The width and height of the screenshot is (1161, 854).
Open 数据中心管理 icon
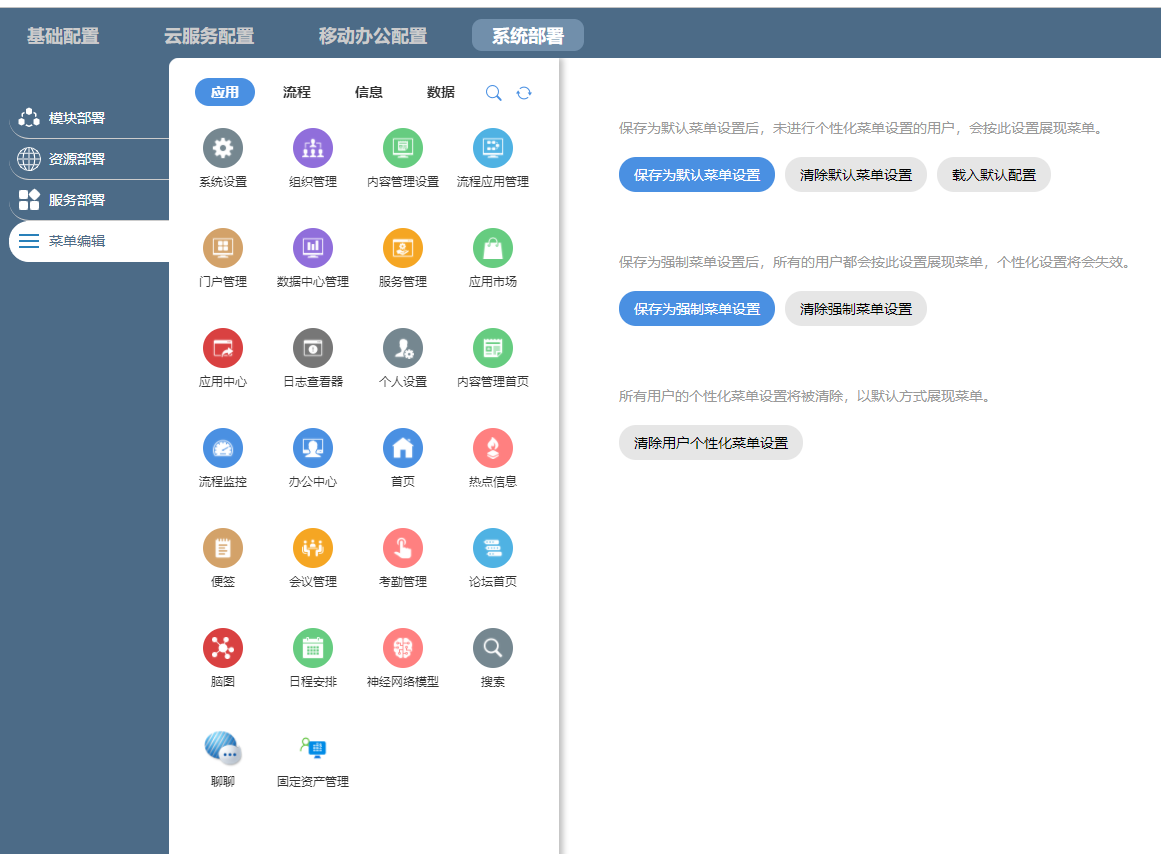tap(312, 248)
